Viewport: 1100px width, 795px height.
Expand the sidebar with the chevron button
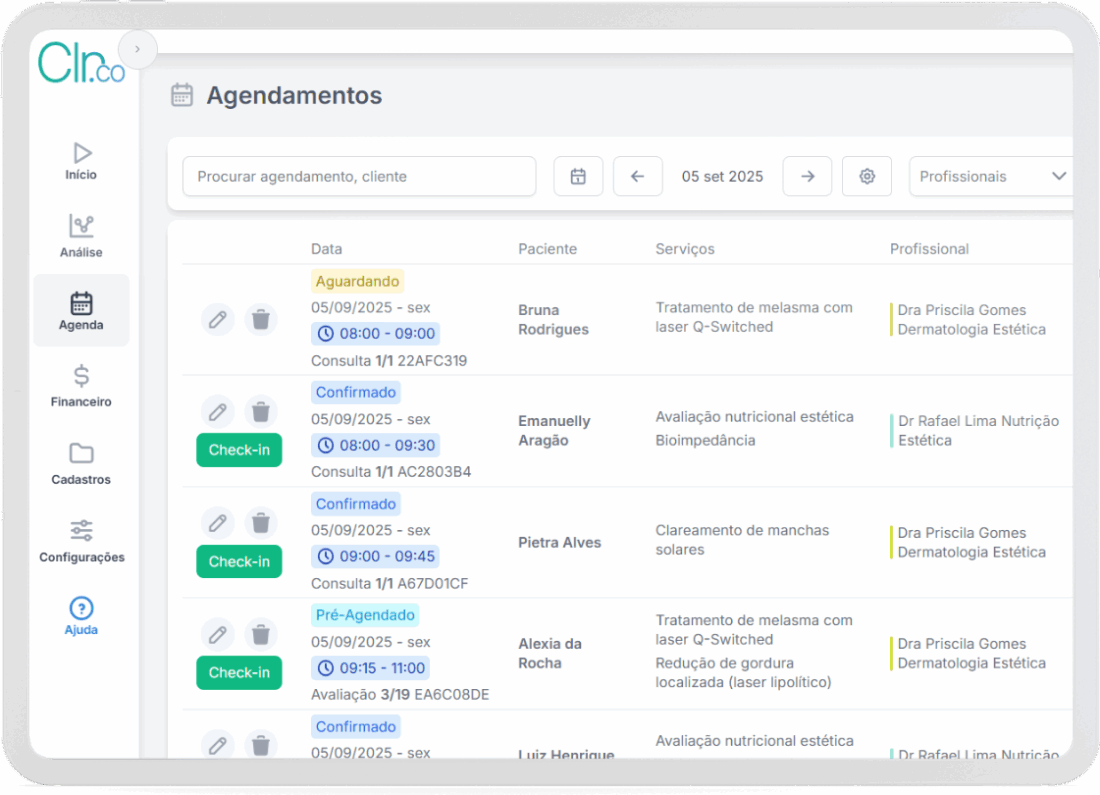tap(137, 49)
